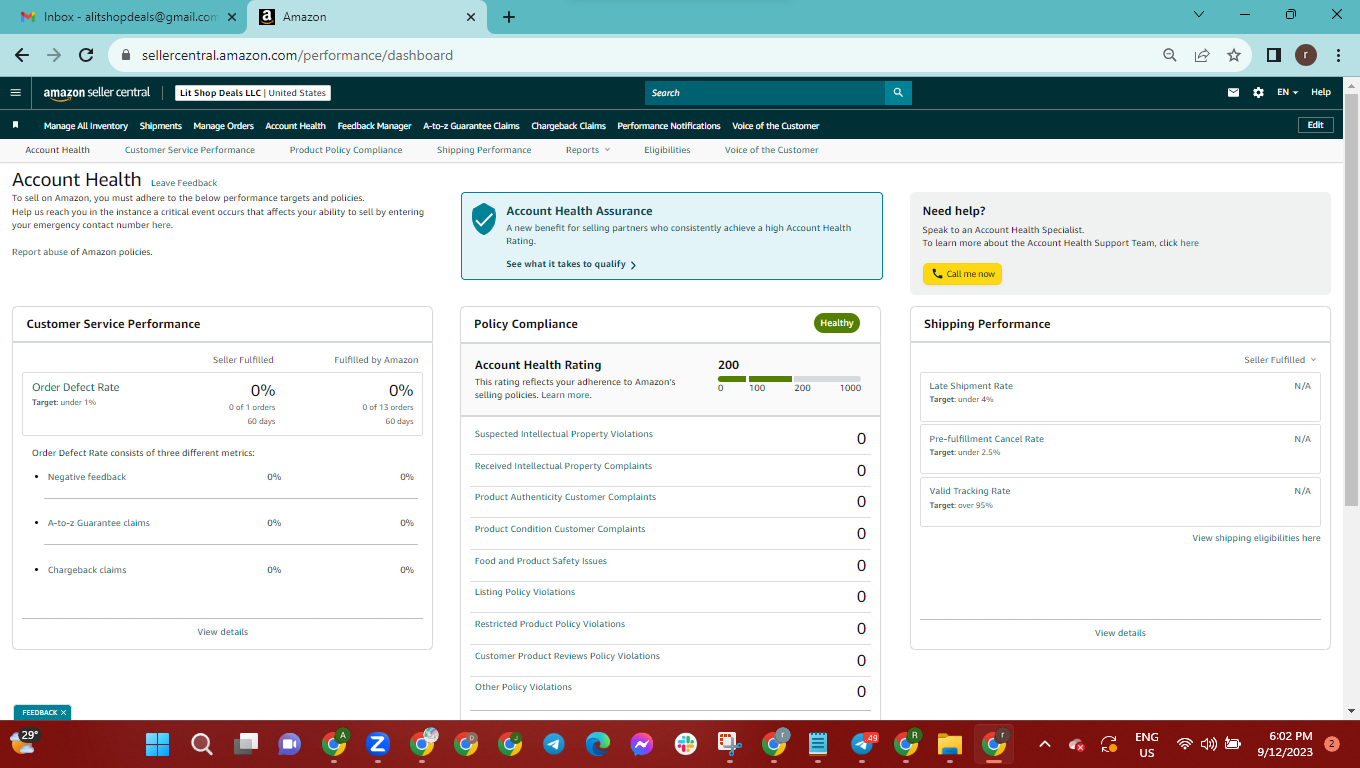Click the Help link in header
This screenshot has width=1360, height=768.
(x=1321, y=93)
